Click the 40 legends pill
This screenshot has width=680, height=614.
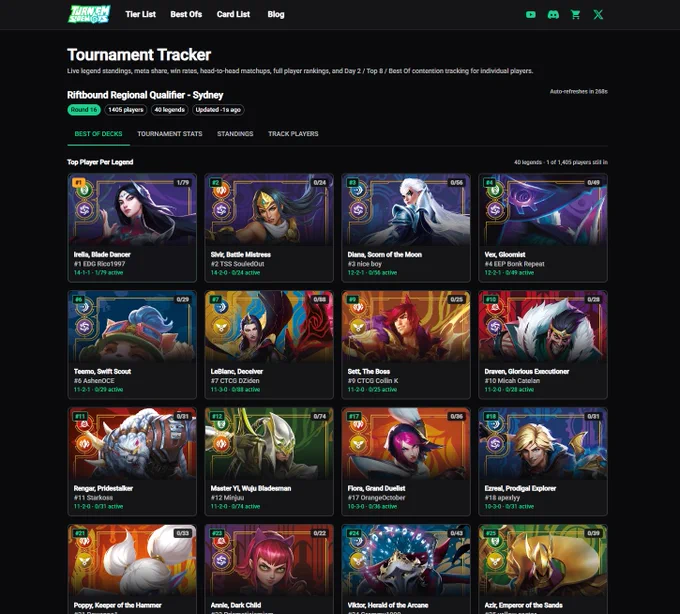click(170, 110)
